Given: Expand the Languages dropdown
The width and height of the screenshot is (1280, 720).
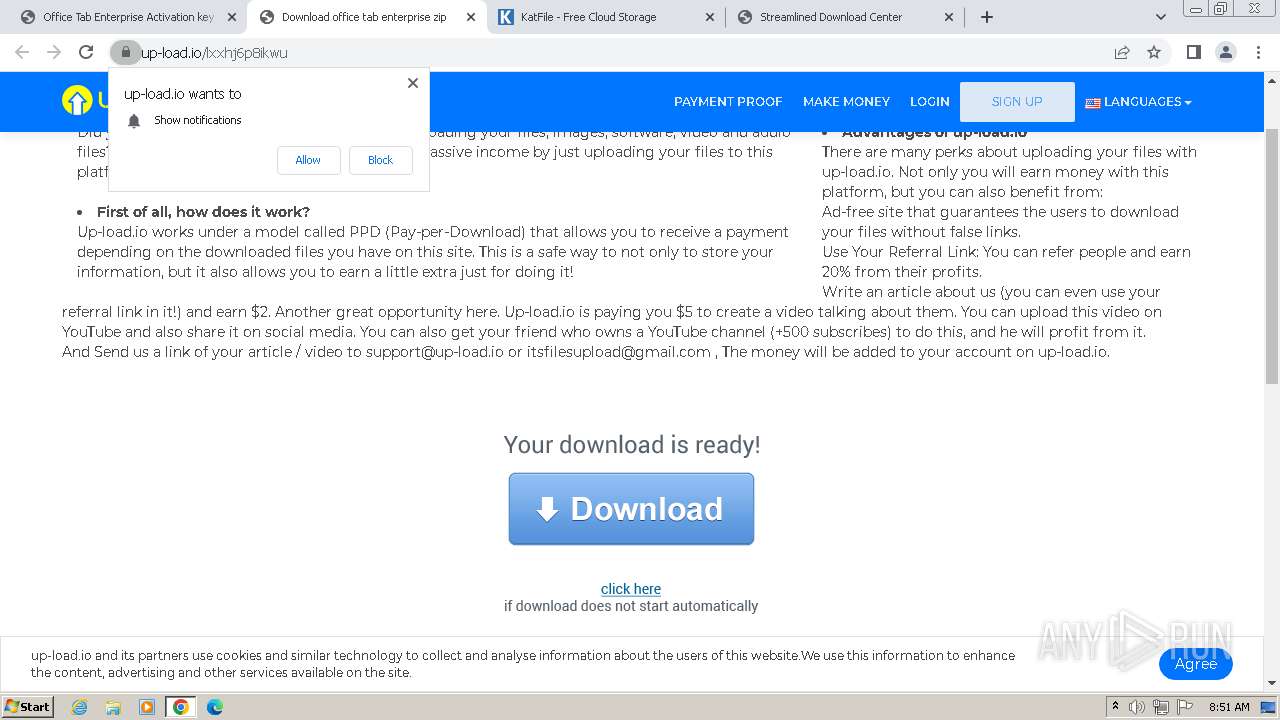Looking at the screenshot, I should tap(1138, 102).
